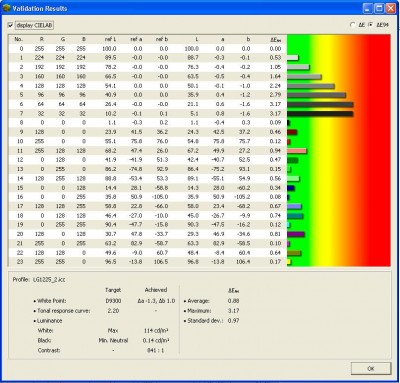Select table row number 0

148,49
